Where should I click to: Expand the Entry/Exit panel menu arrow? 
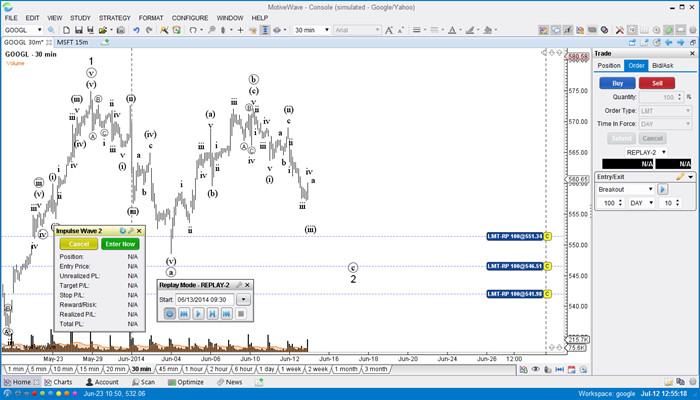point(691,177)
